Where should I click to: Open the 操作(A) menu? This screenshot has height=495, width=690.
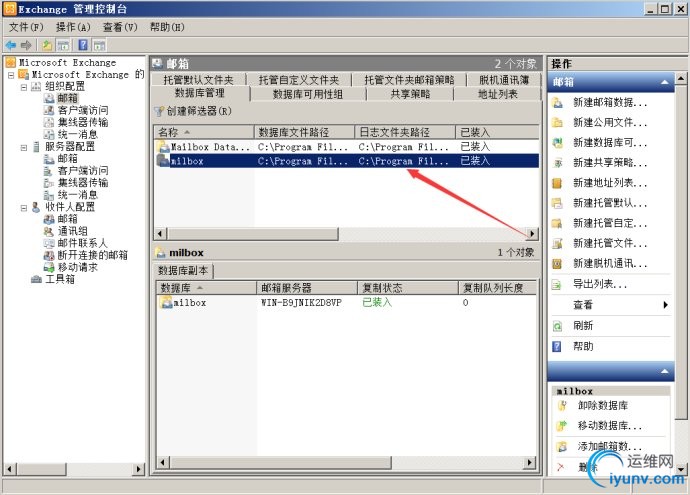73,27
